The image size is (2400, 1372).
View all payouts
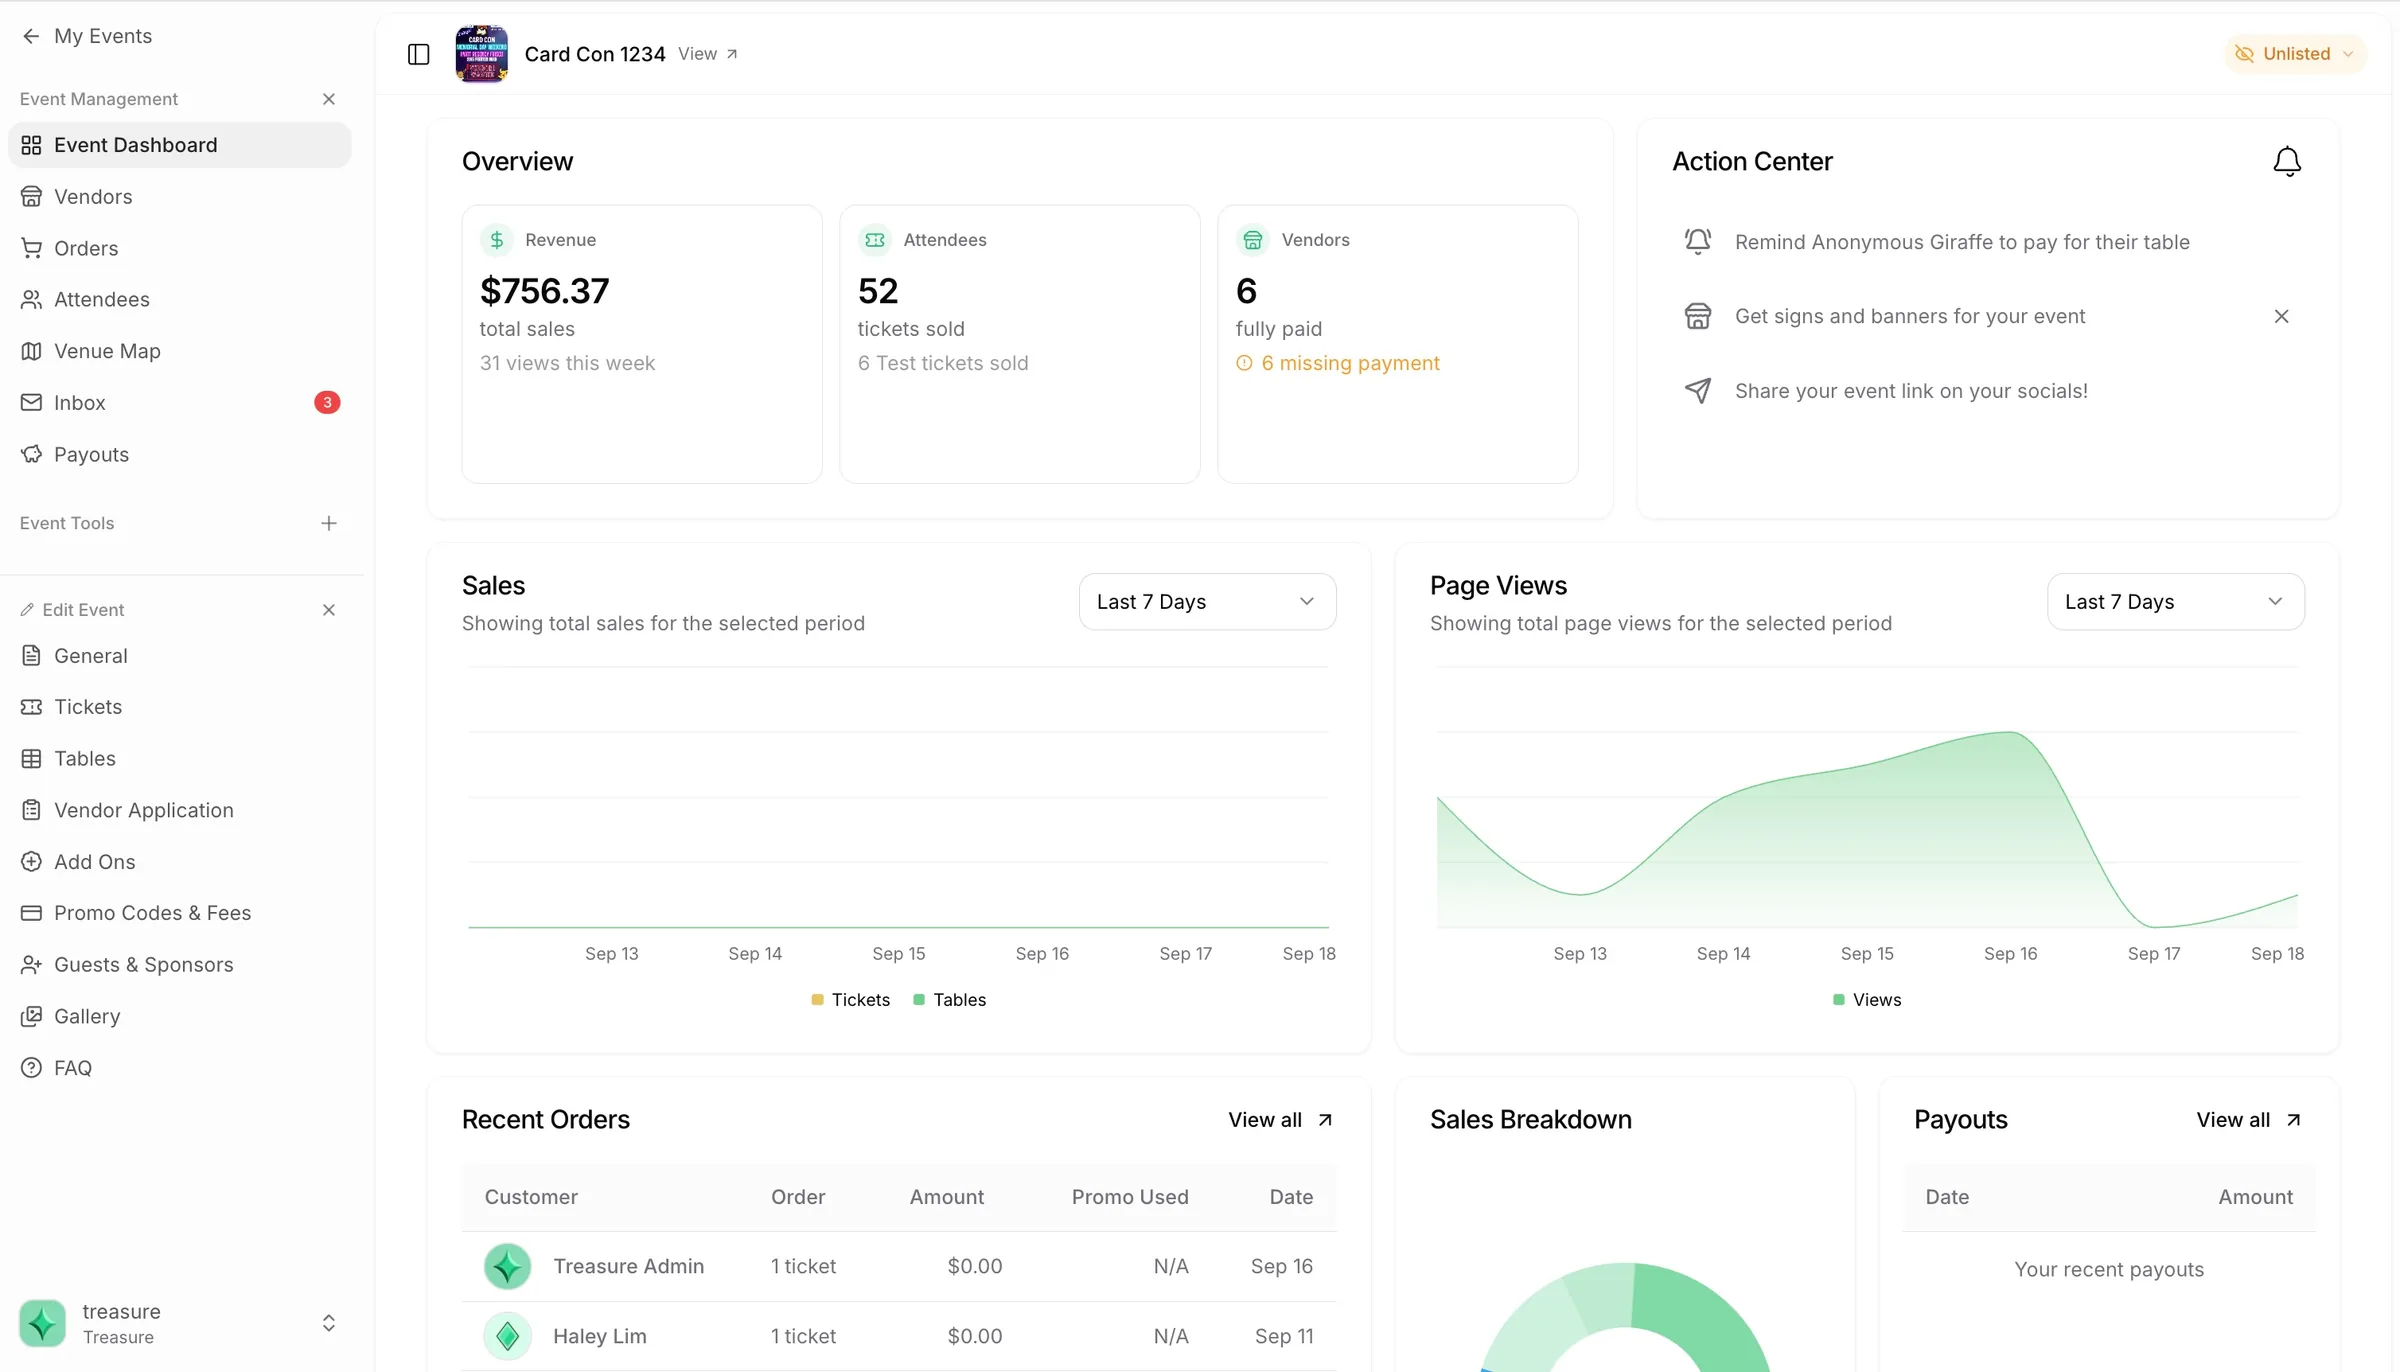point(2248,1120)
